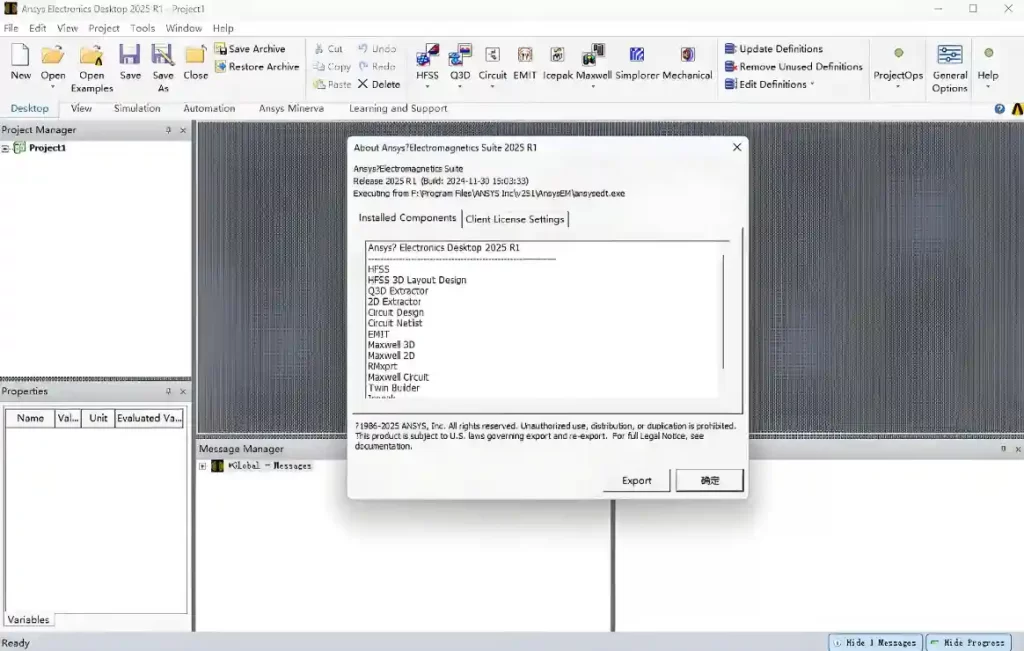The image size is (1024, 651).
Task: Click the Export button in dialog
Action: [636, 481]
